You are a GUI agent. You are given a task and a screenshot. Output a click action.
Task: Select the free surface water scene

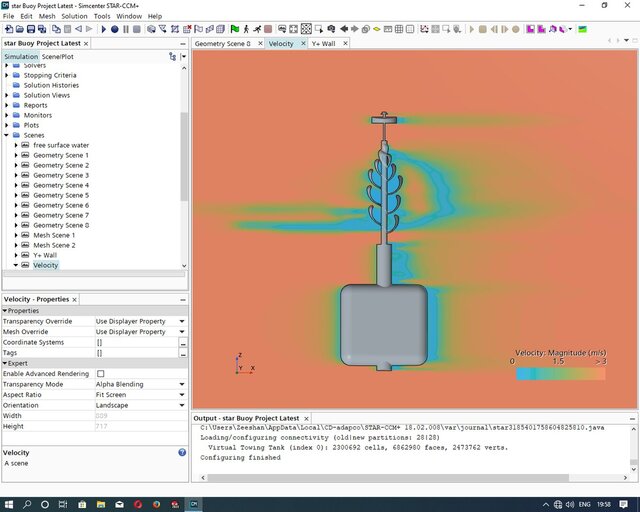pyautogui.click(x=61, y=145)
